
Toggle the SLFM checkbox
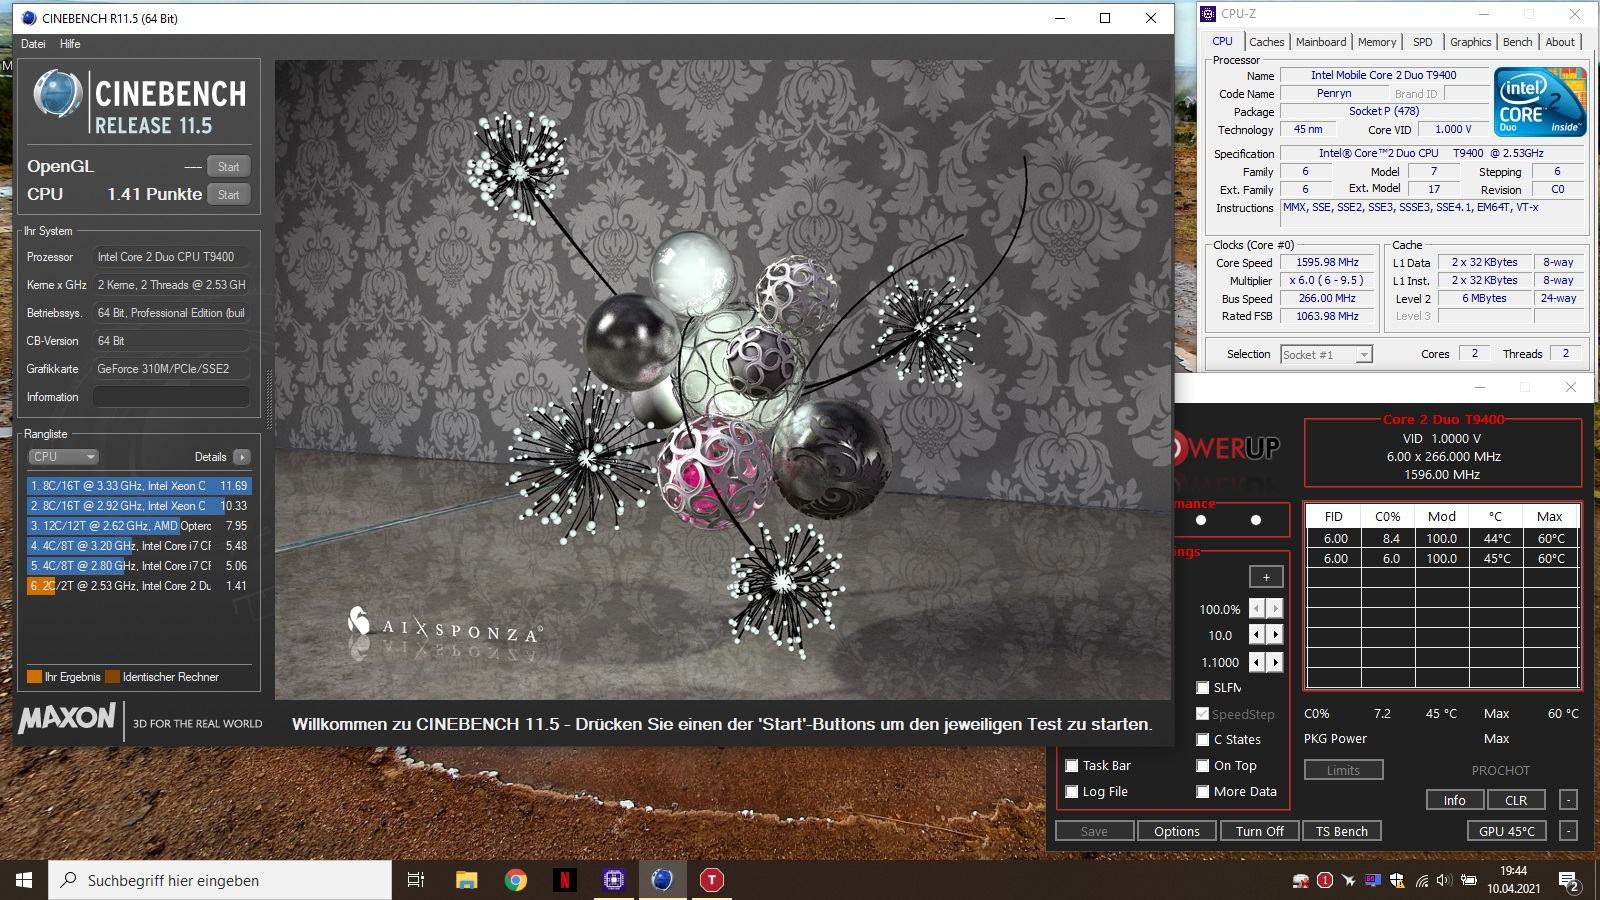pos(1203,688)
